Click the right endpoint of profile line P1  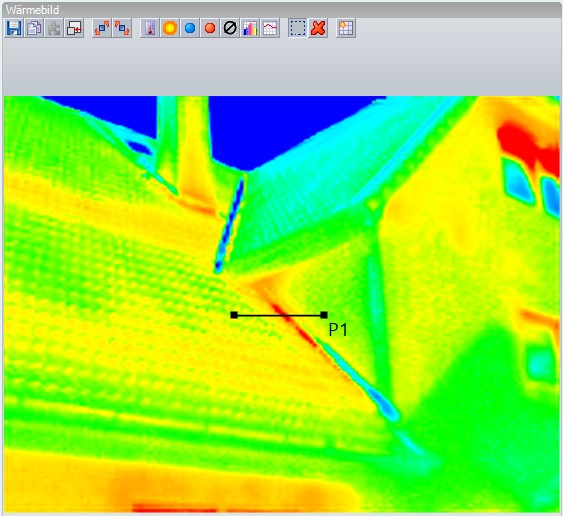pos(324,315)
